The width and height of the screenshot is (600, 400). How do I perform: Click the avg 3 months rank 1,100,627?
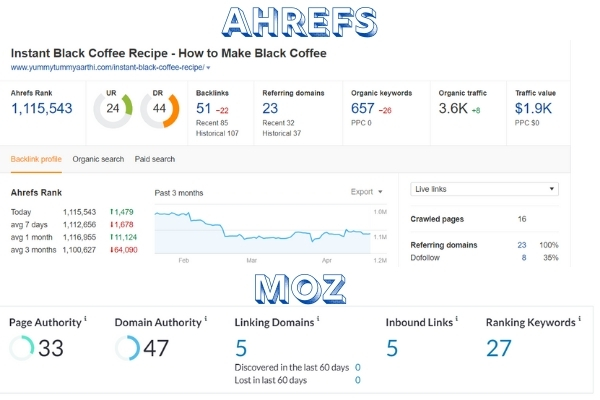tap(79, 250)
